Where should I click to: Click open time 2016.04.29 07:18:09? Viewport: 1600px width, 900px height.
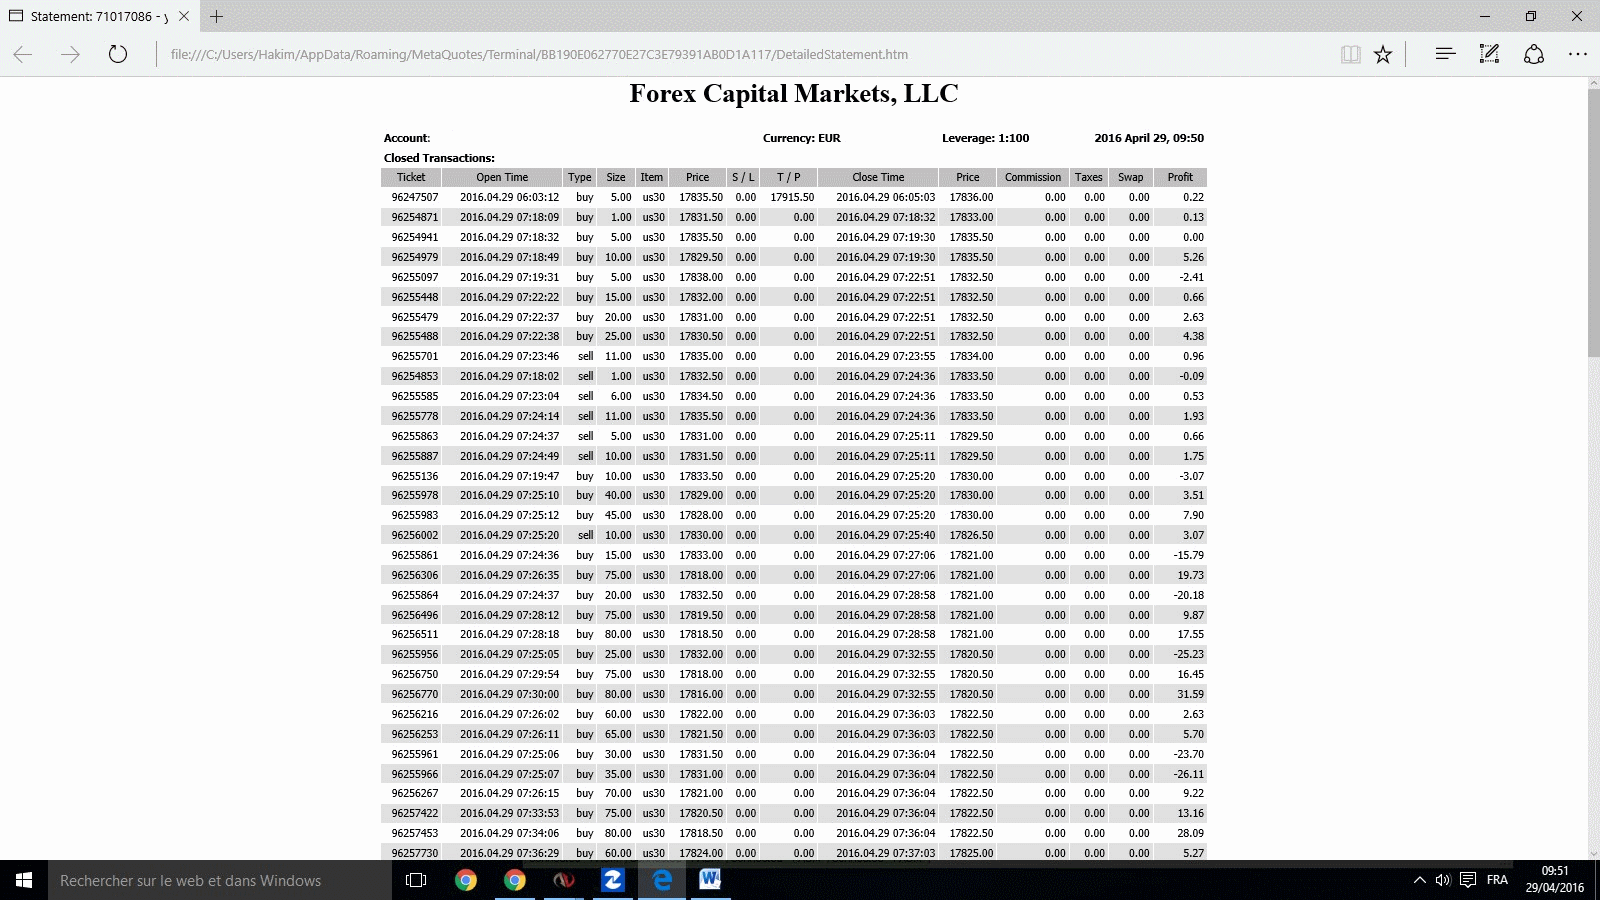tap(510, 217)
